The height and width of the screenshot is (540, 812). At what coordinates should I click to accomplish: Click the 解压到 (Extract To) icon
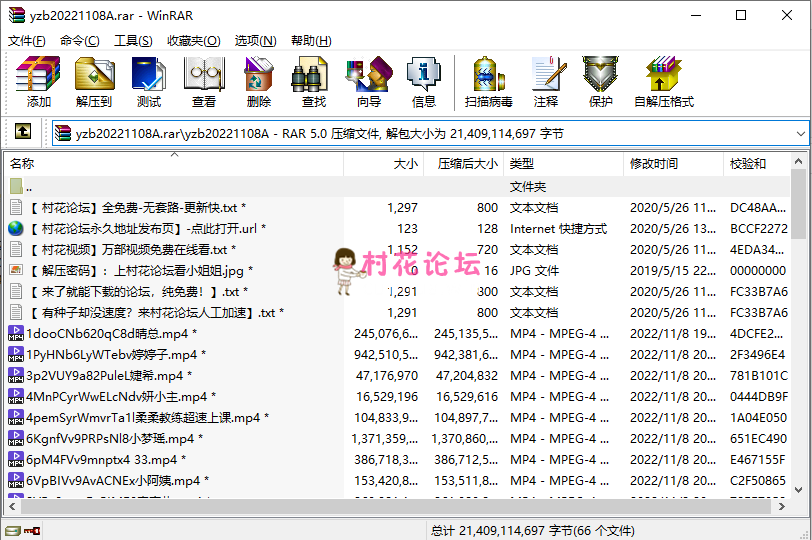pos(94,82)
